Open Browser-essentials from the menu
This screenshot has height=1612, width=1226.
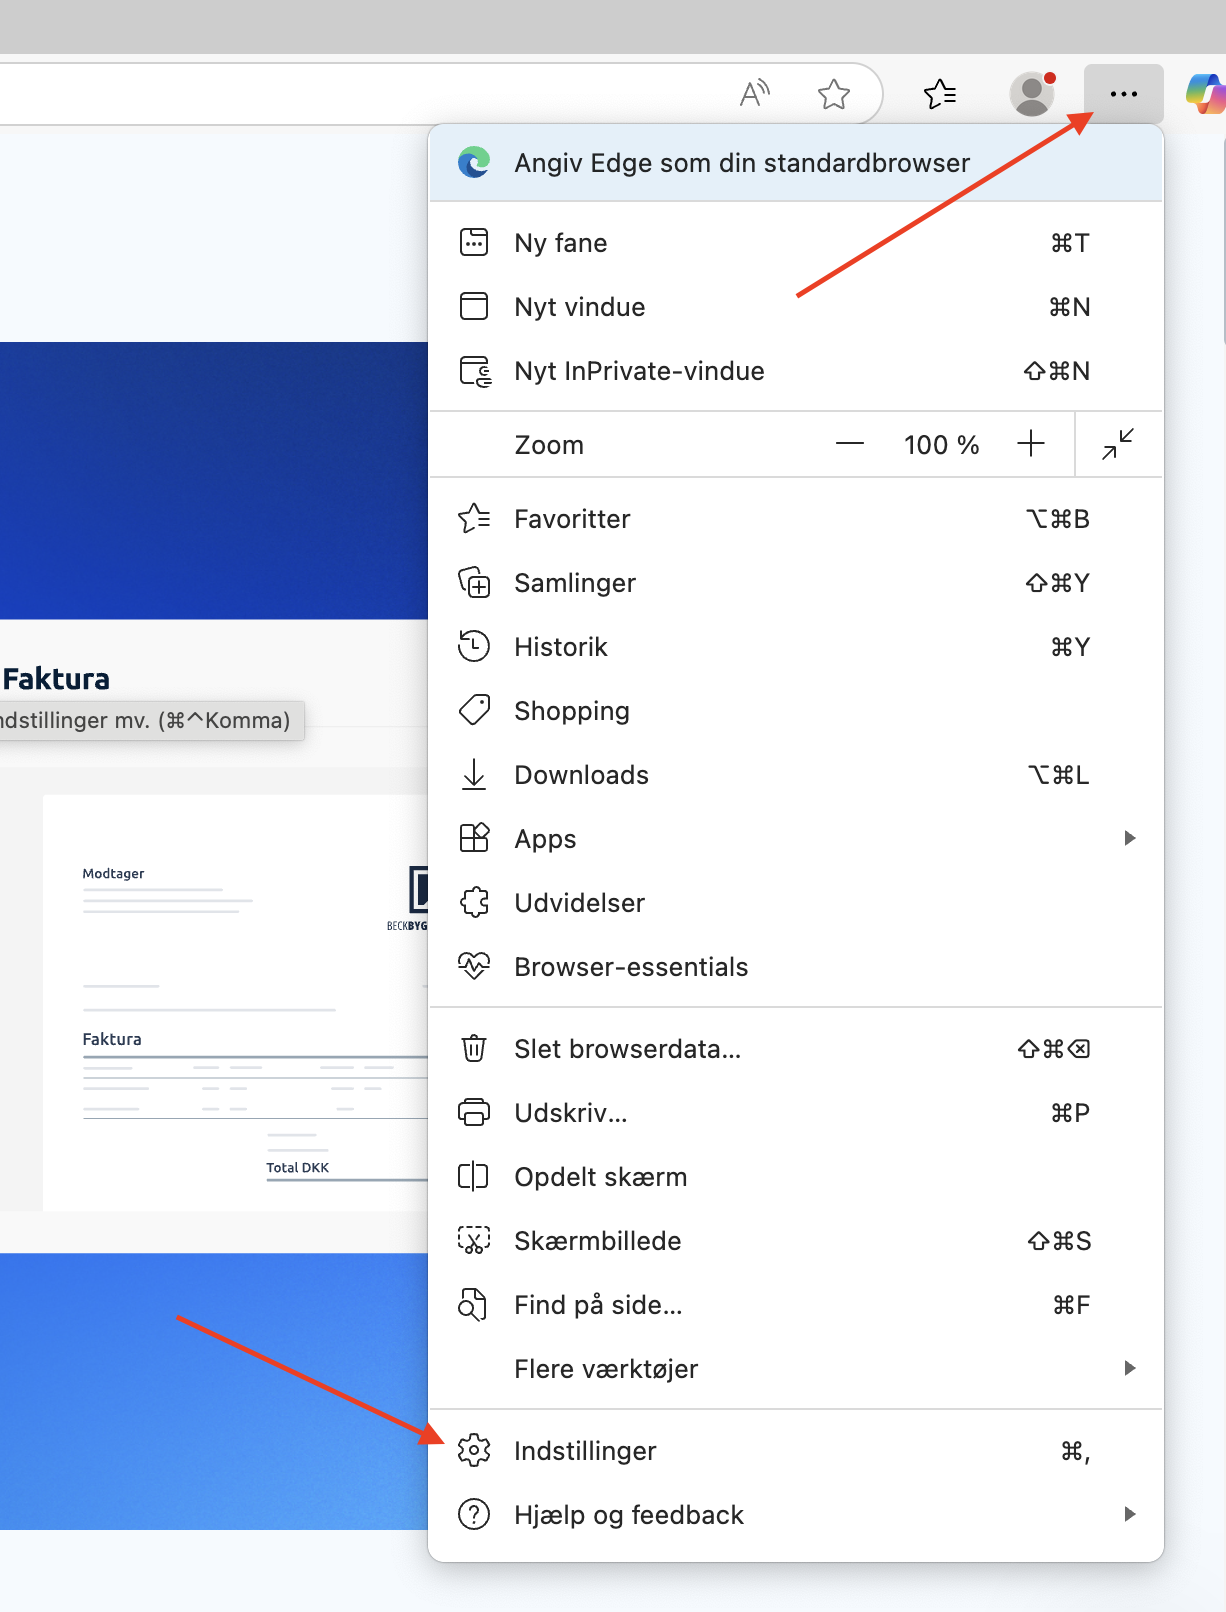[796, 966]
